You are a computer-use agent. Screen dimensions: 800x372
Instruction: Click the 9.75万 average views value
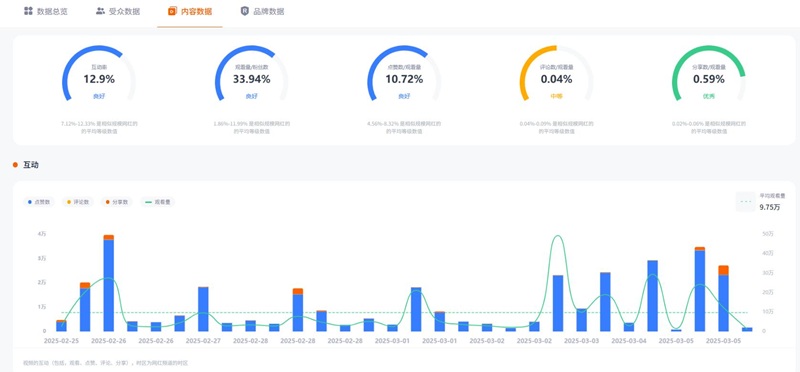pos(769,207)
